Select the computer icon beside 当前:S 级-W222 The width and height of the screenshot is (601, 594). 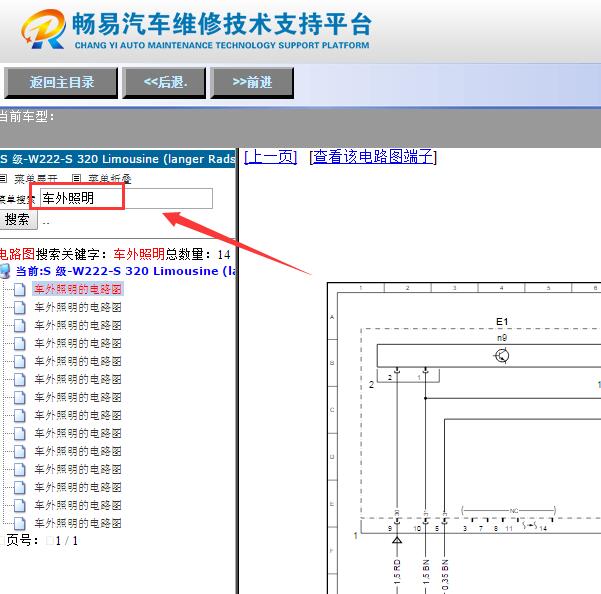pos(5,271)
